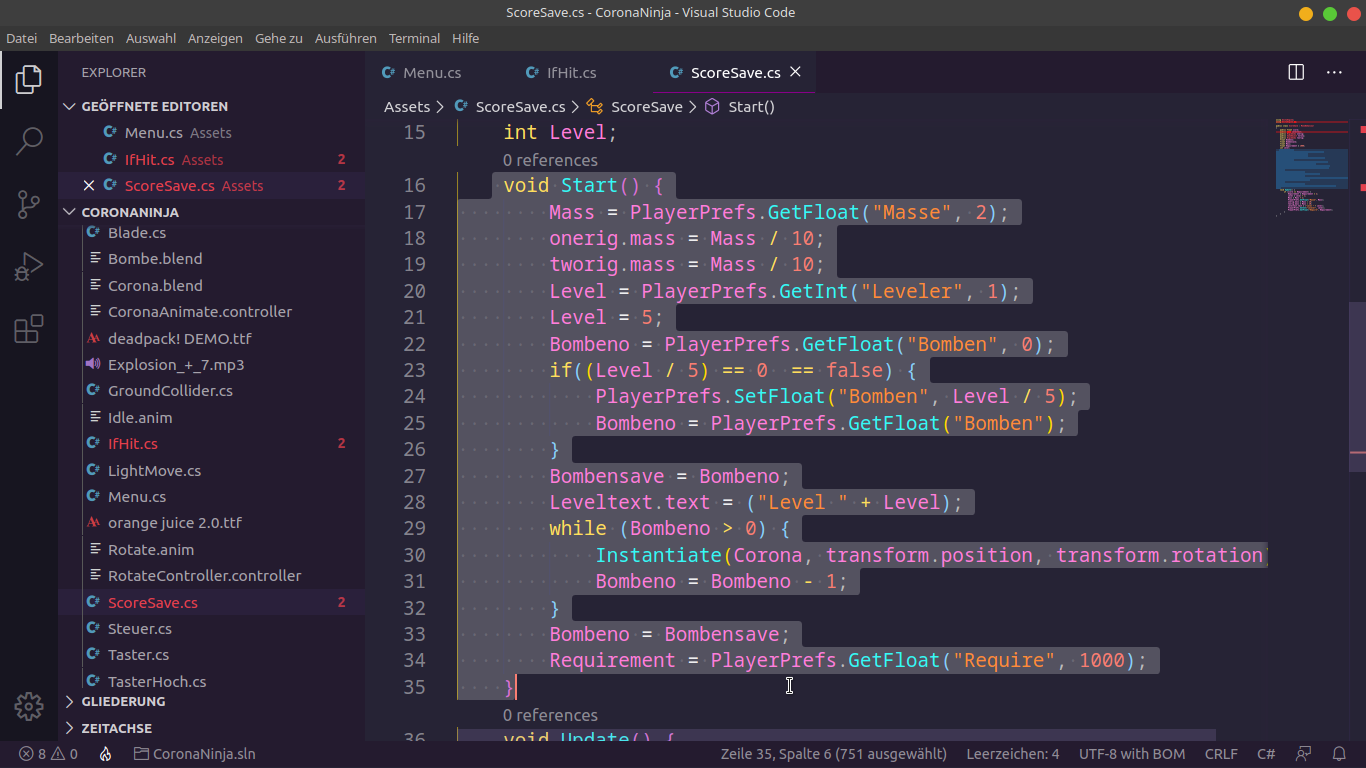Open the Manage gear at activity bar bottom
The height and width of the screenshot is (768, 1366).
pos(29,706)
